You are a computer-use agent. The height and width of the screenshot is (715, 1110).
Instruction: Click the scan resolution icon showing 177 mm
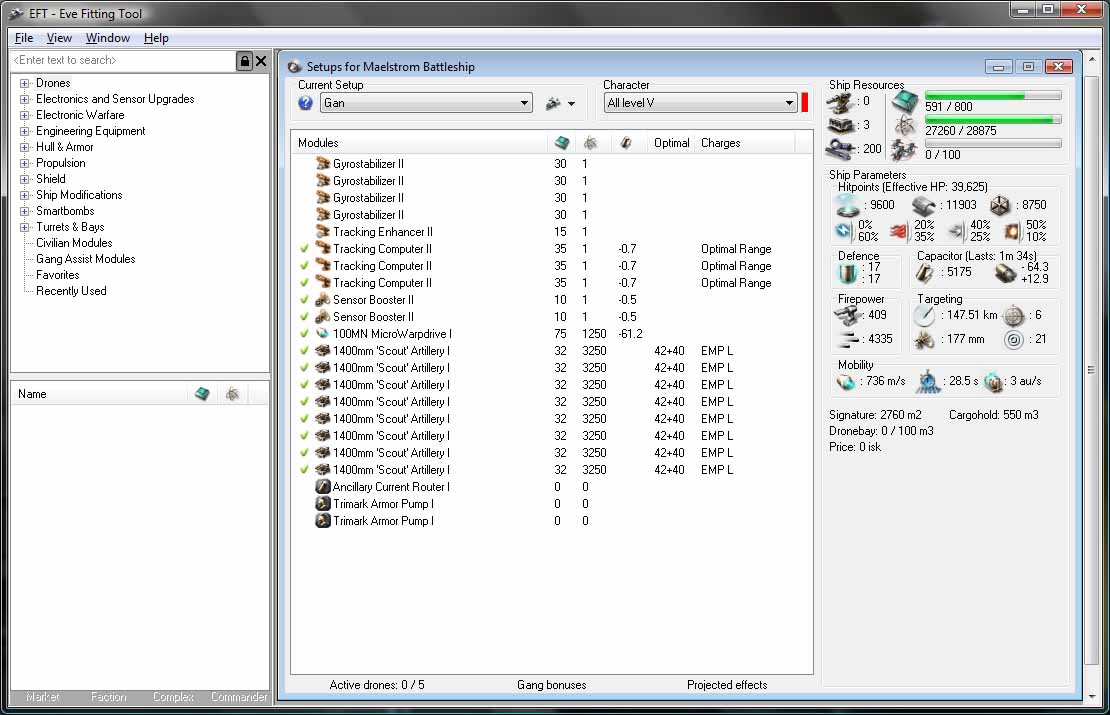(925, 340)
